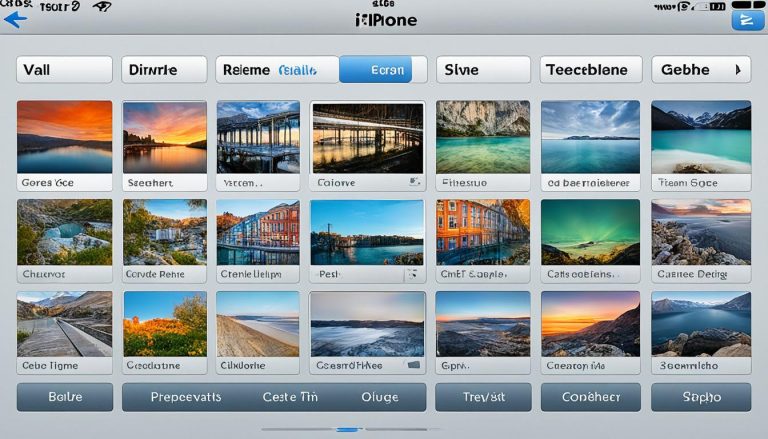Image resolution: width=768 pixels, height=439 pixels.
Task: Open the orange sunset Gores thumbnail
Action: click(x=65, y=137)
